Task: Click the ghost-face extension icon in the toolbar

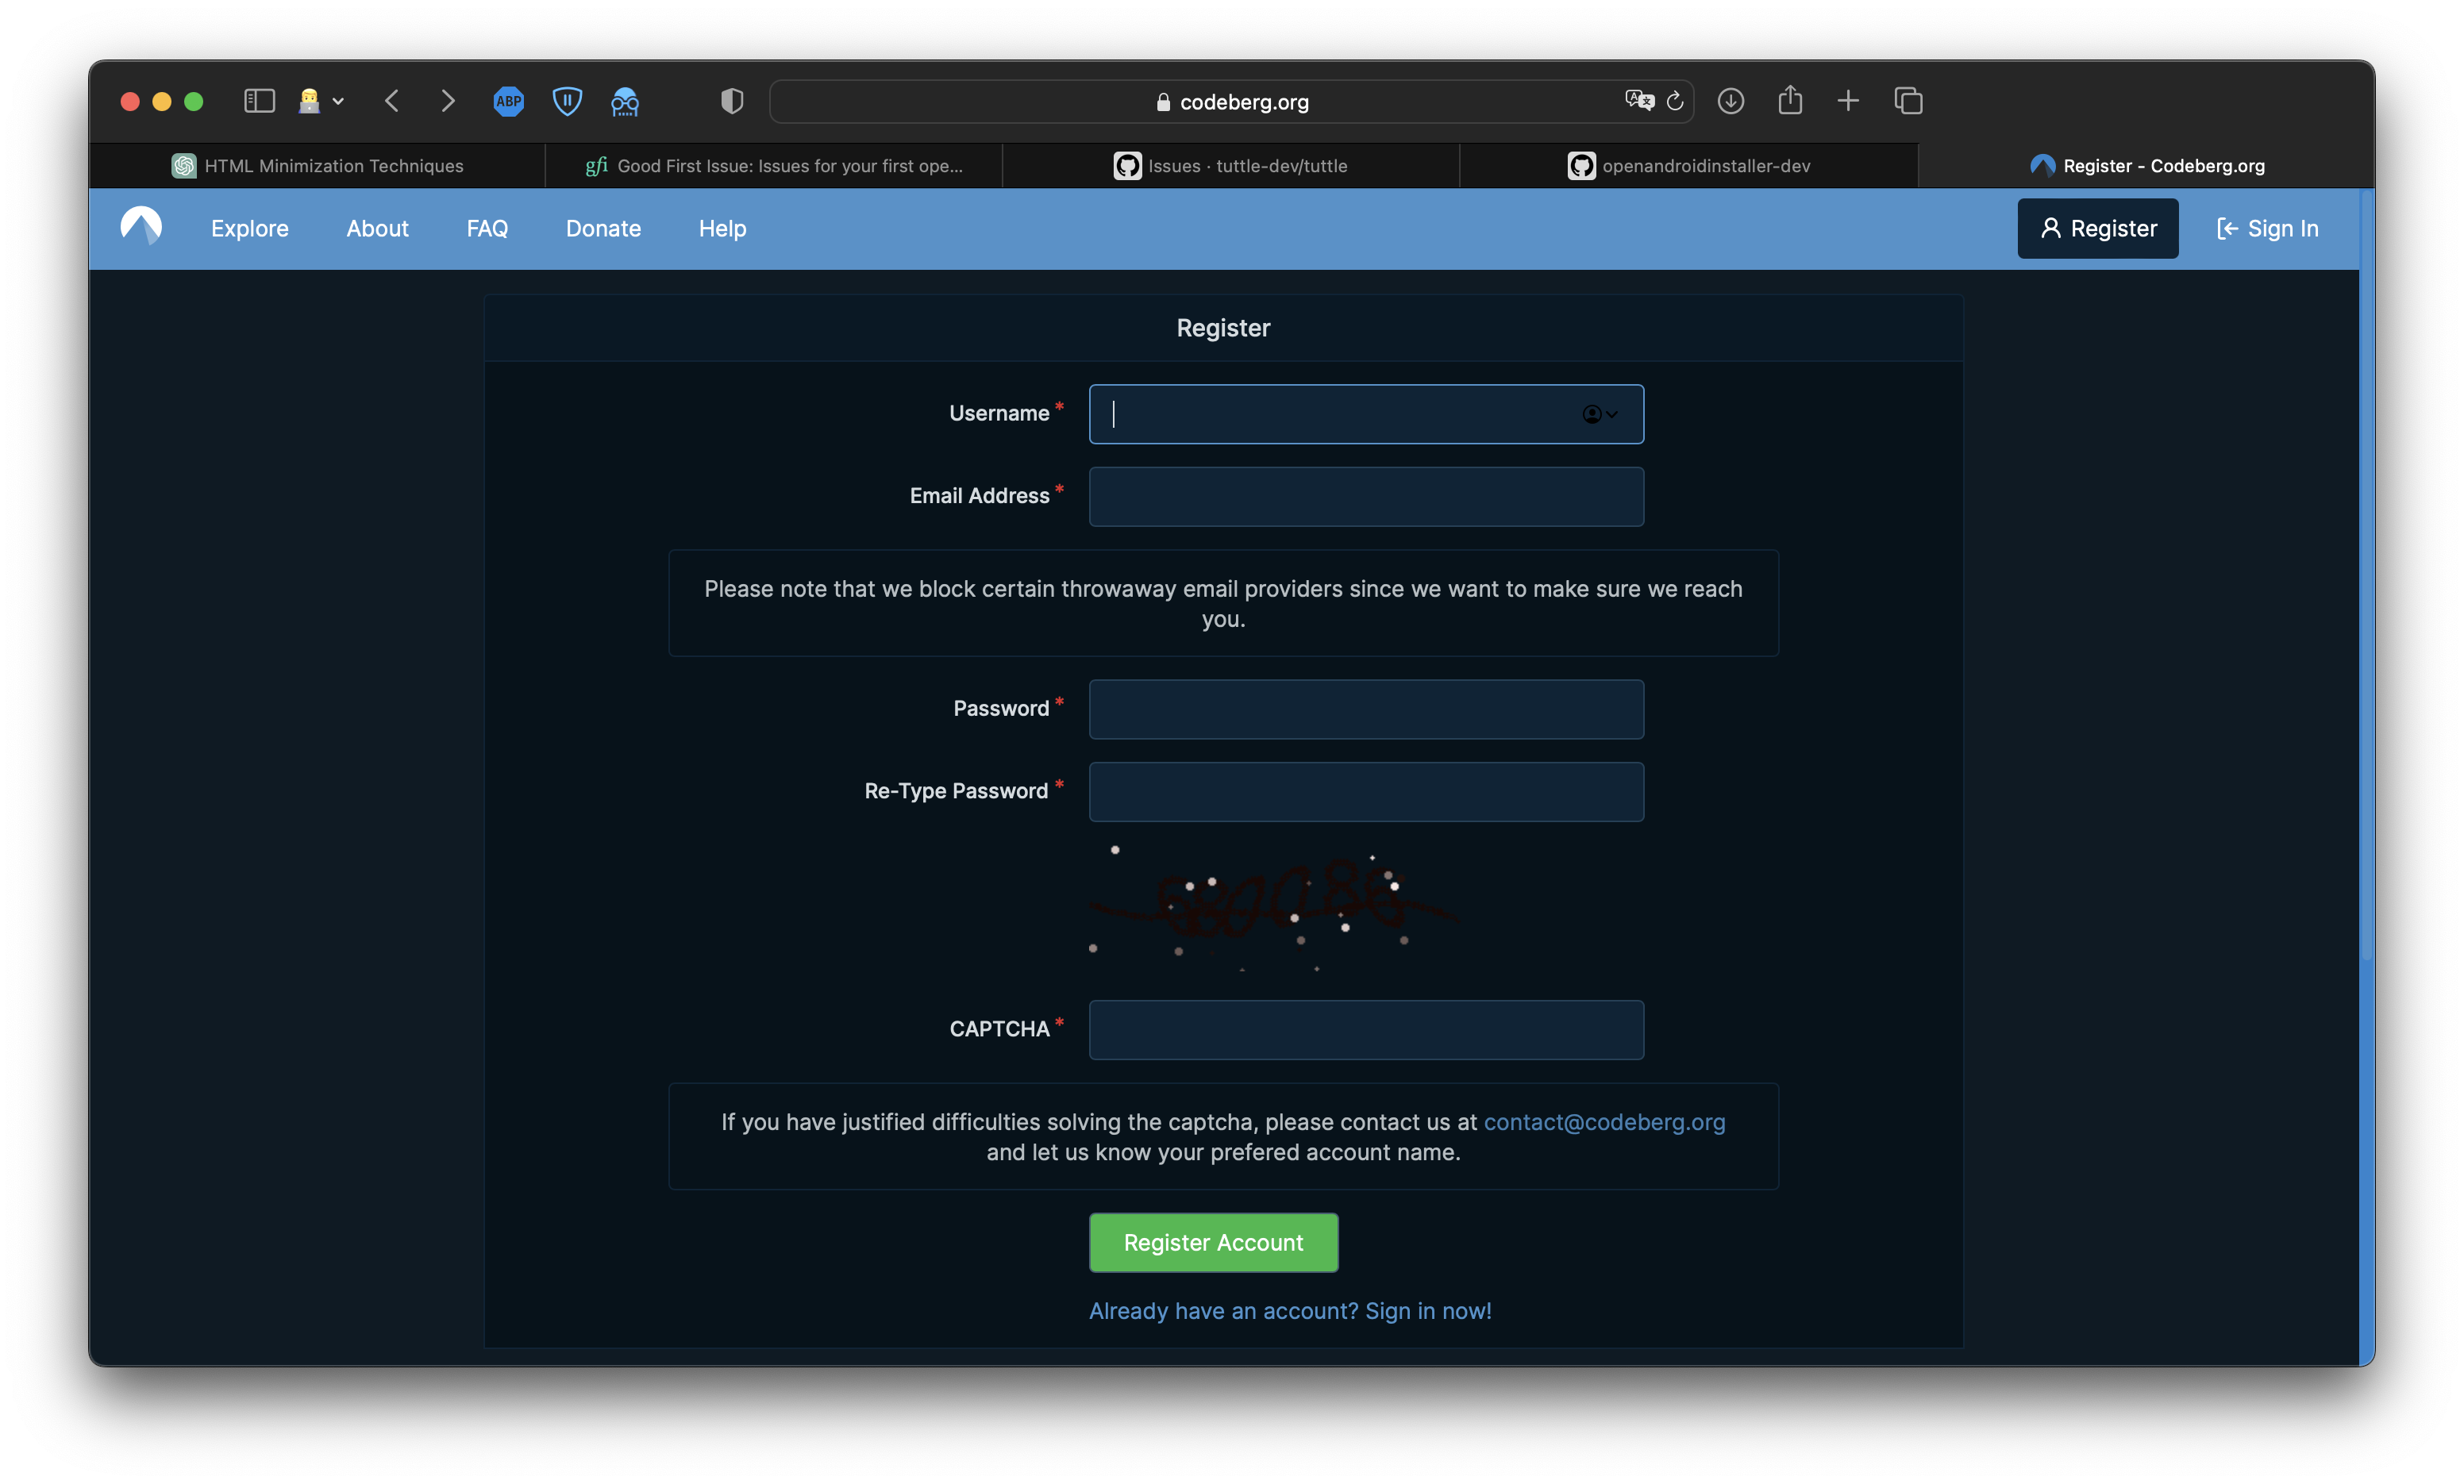Action: tap(624, 101)
